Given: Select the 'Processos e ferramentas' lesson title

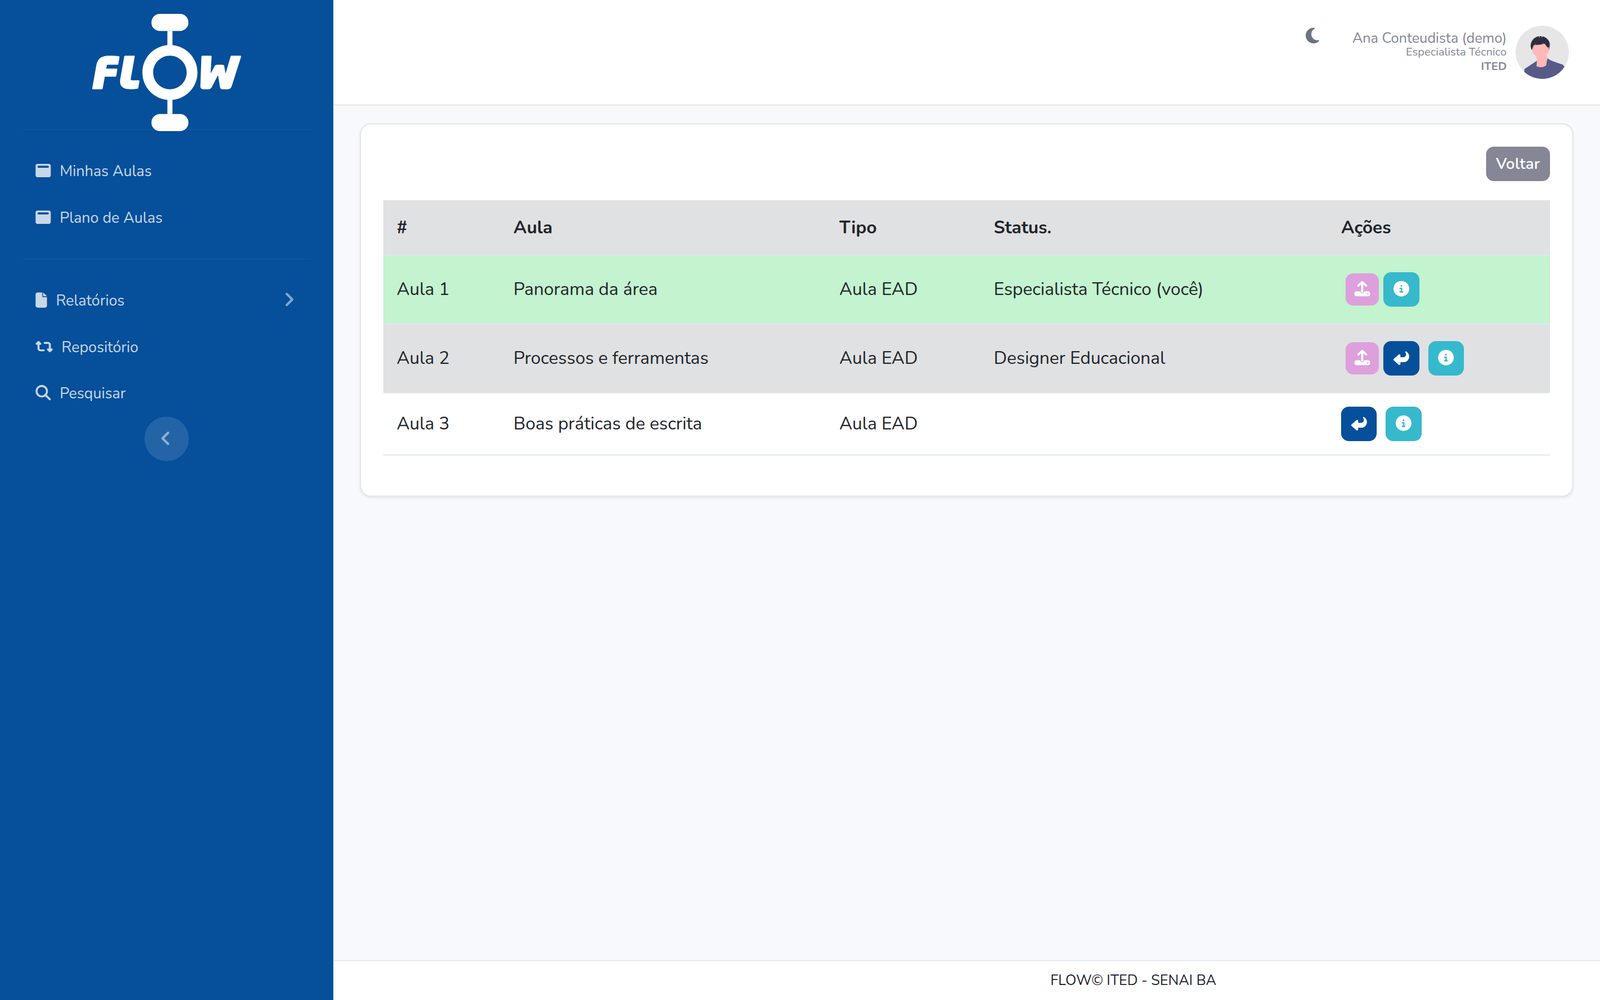Looking at the screenshot, I should (x=611, y=358).
